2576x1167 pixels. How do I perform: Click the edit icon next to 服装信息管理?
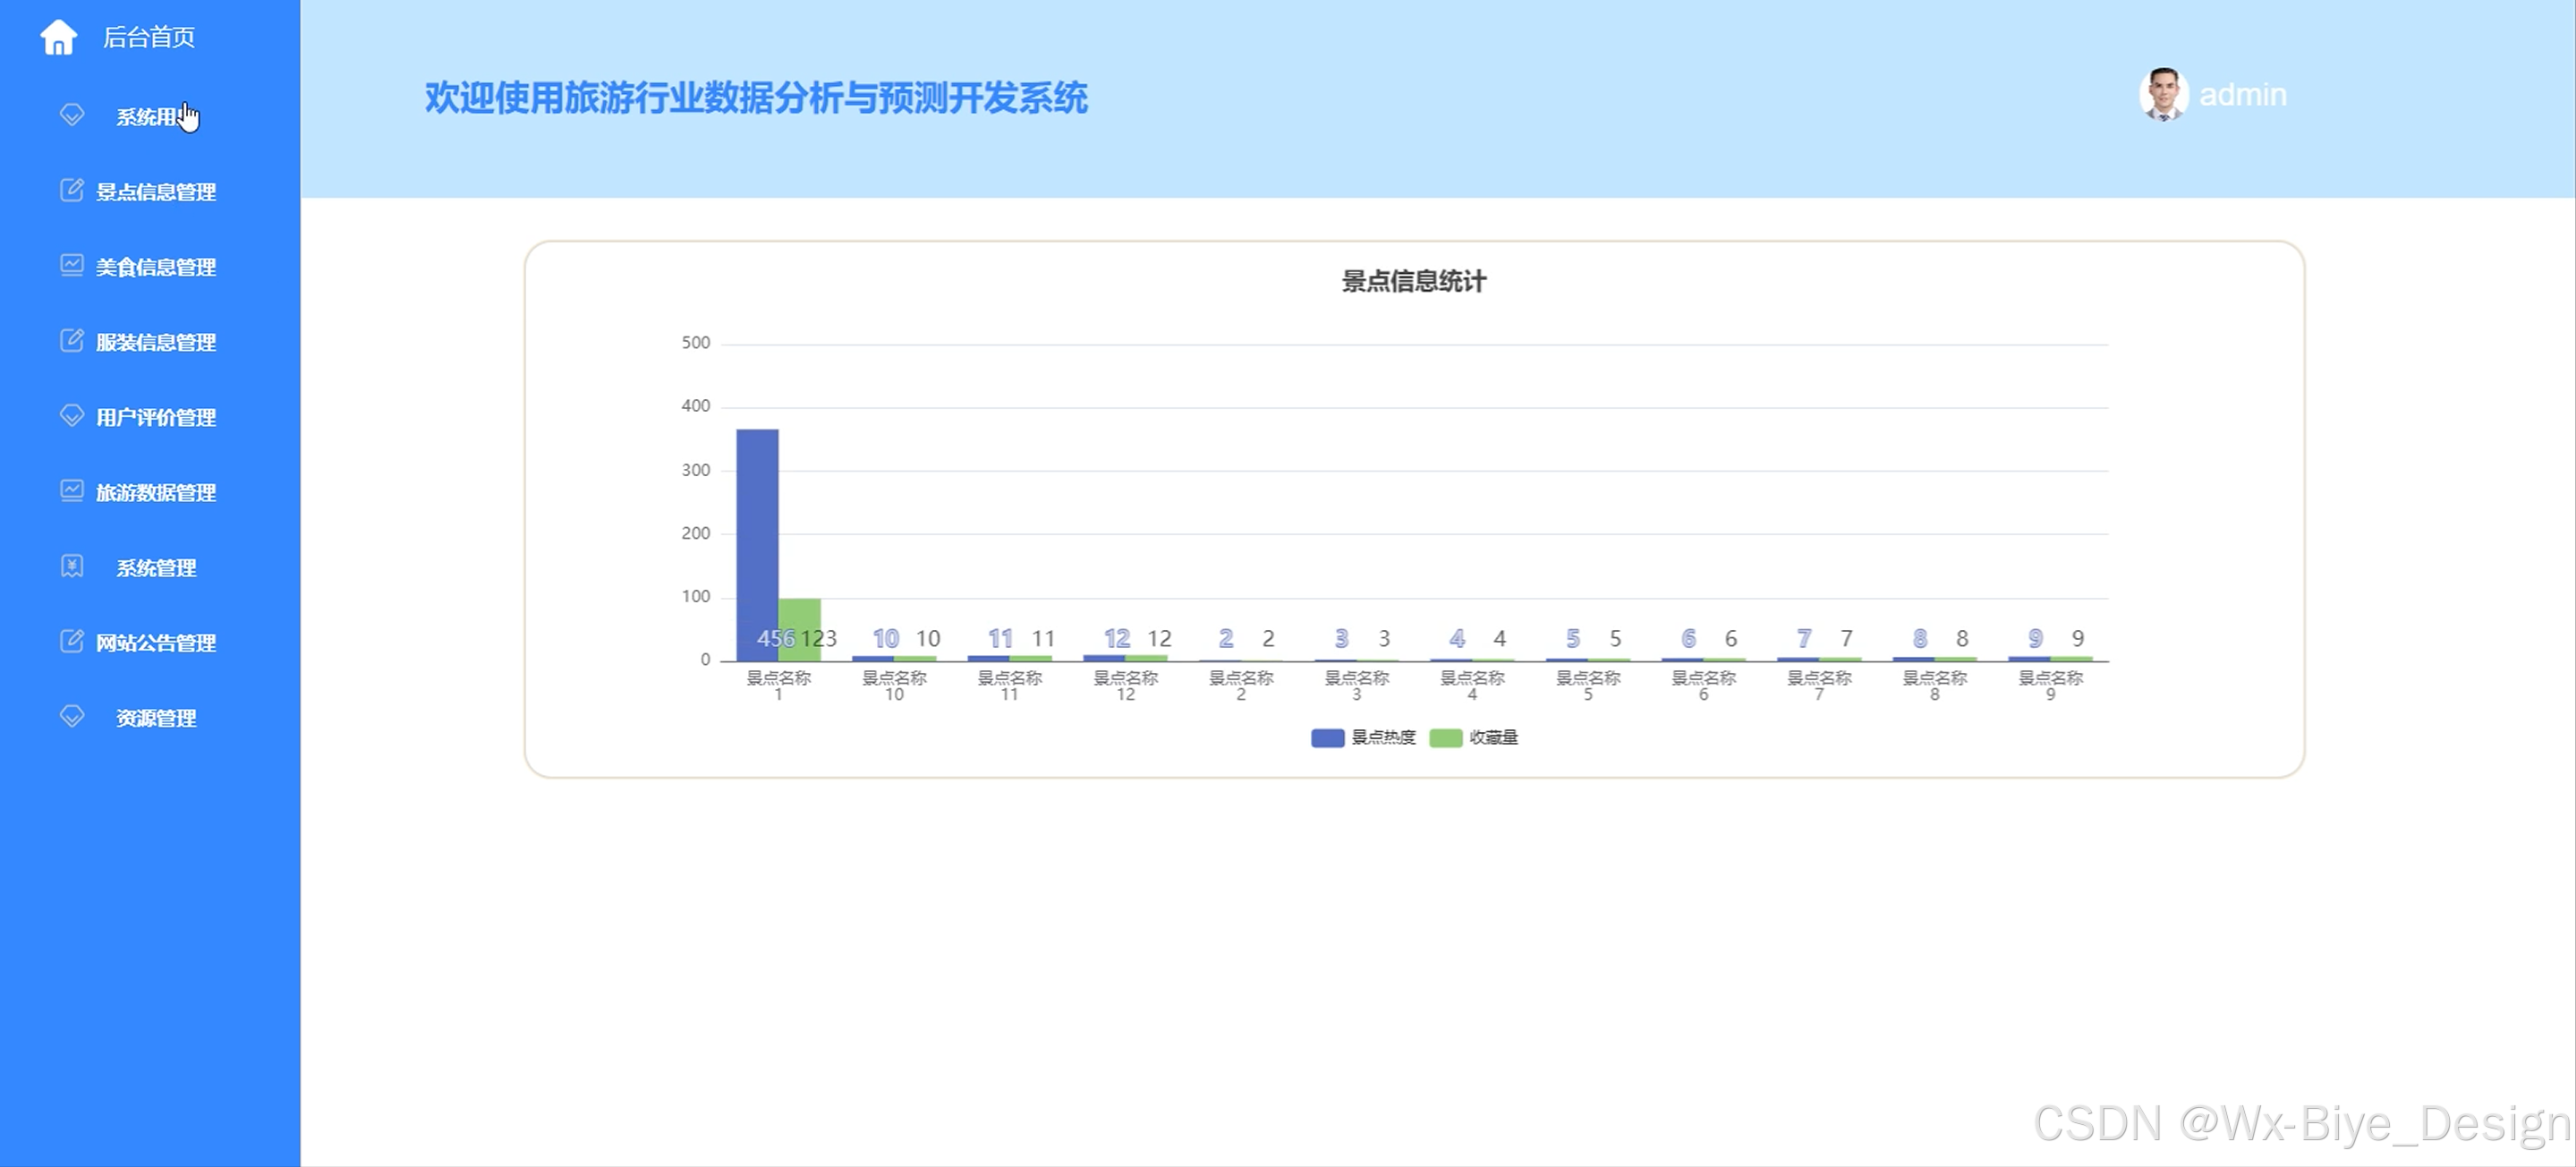tap(72, 340)
